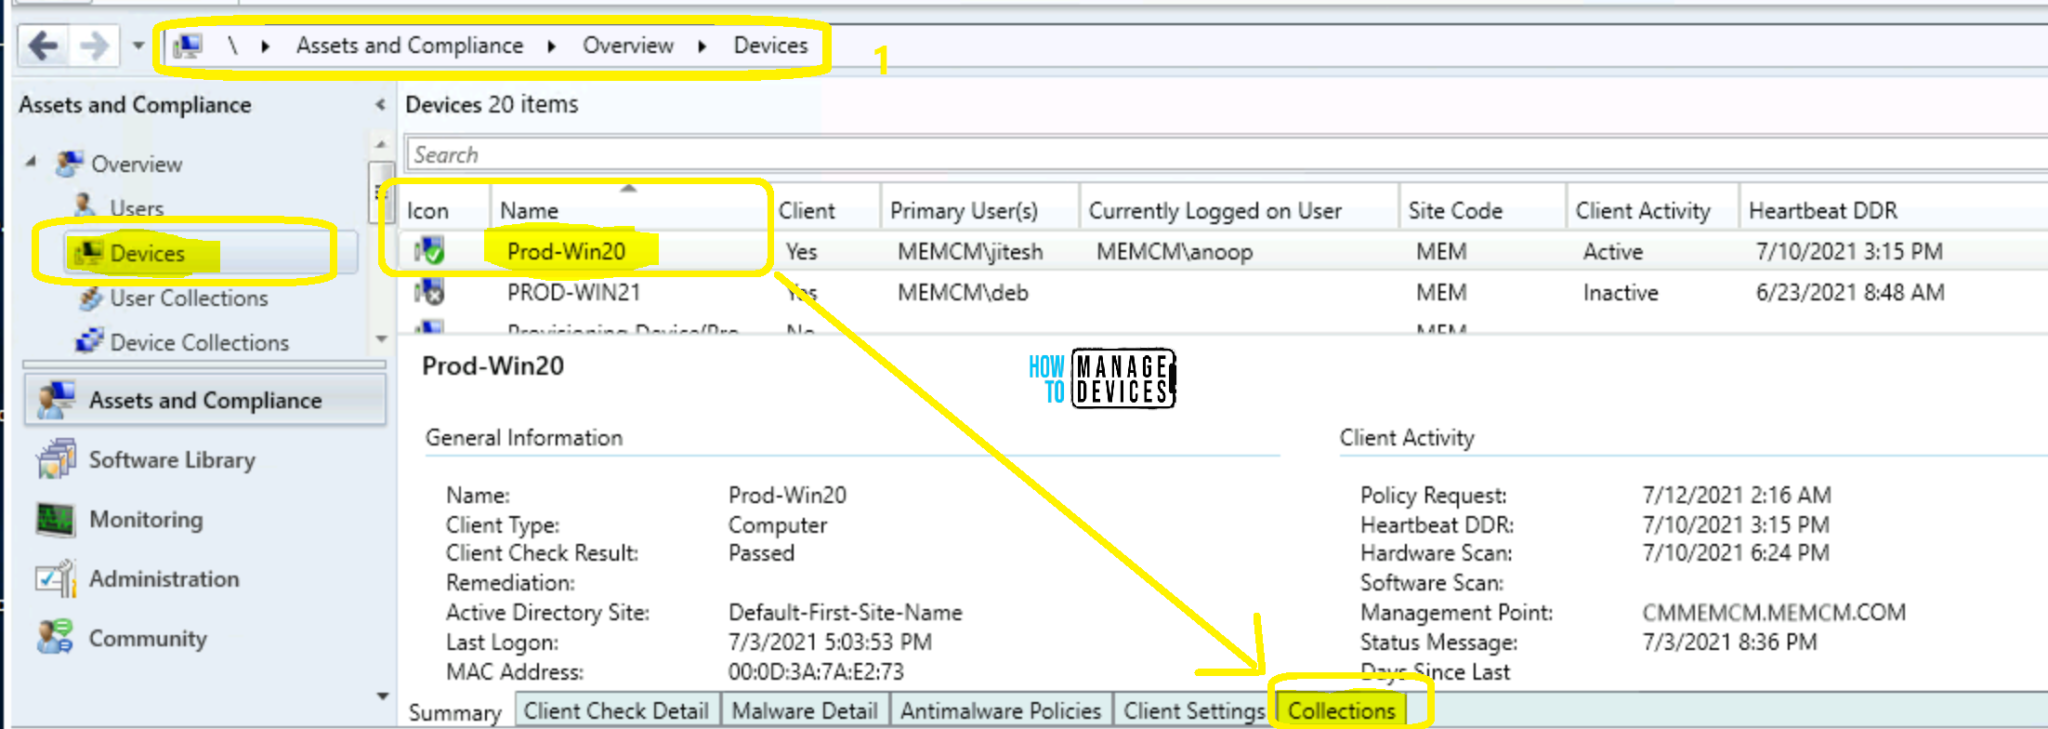Select Devices in breadcrumb path

[x=770, y=46]
